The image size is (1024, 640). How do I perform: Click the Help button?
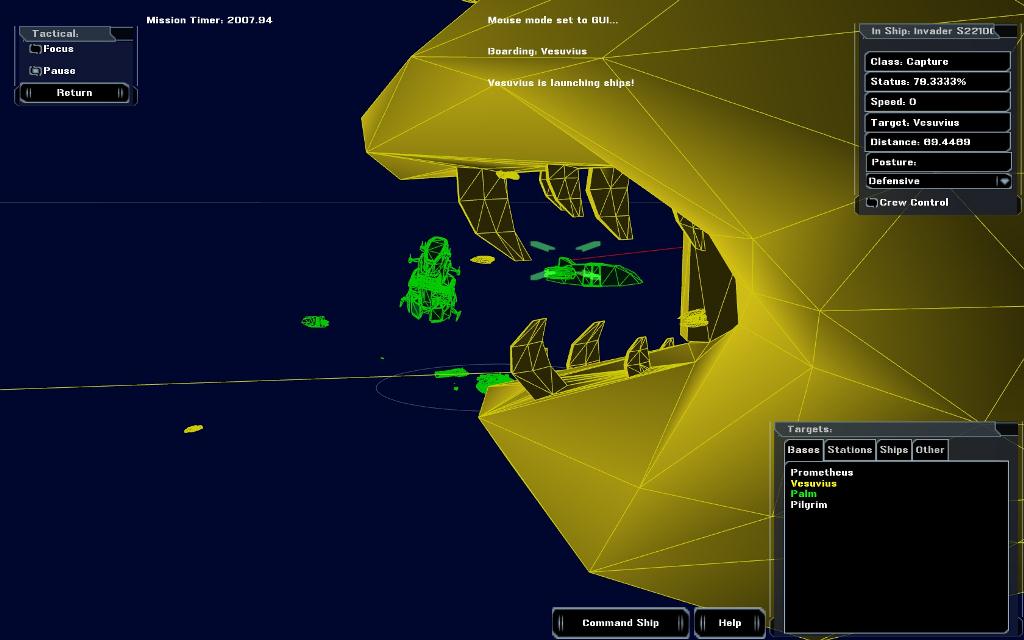click(x=729, y=623)
